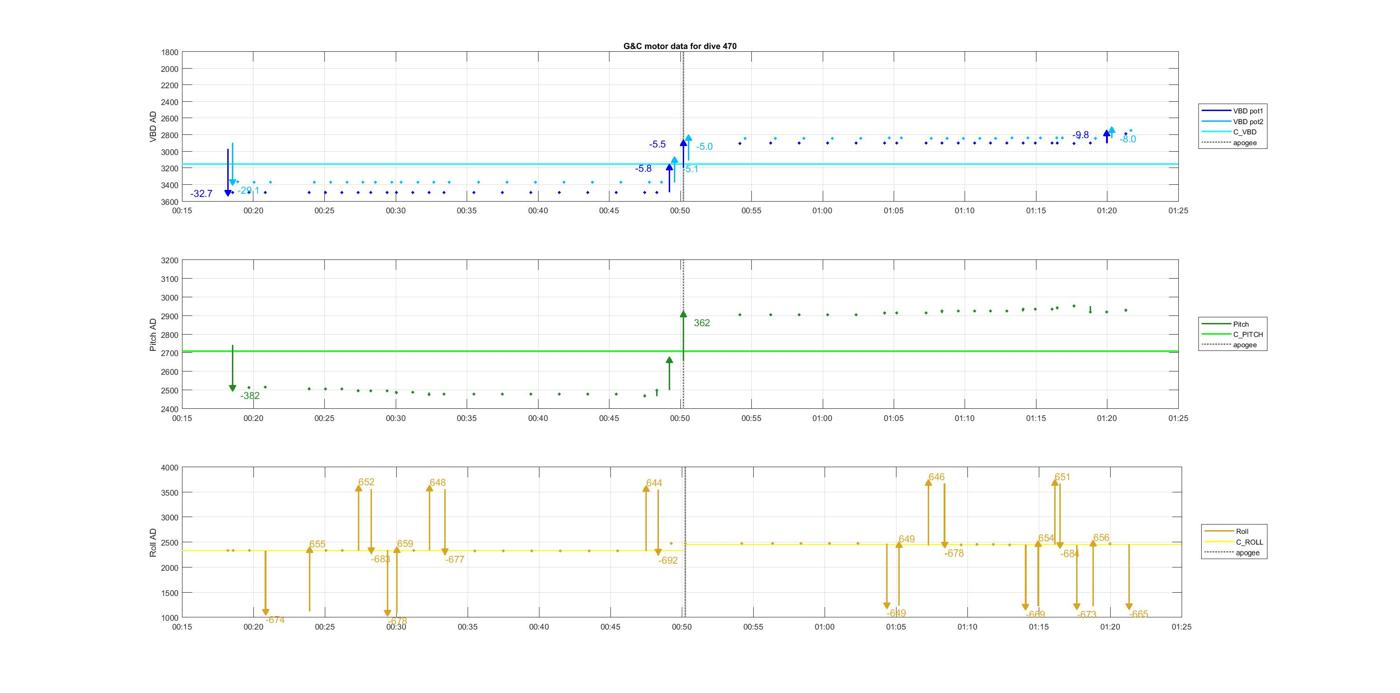
Task: Click the plot title 'G&C motor data for dive 470'
Action: (x=680, y=46)
